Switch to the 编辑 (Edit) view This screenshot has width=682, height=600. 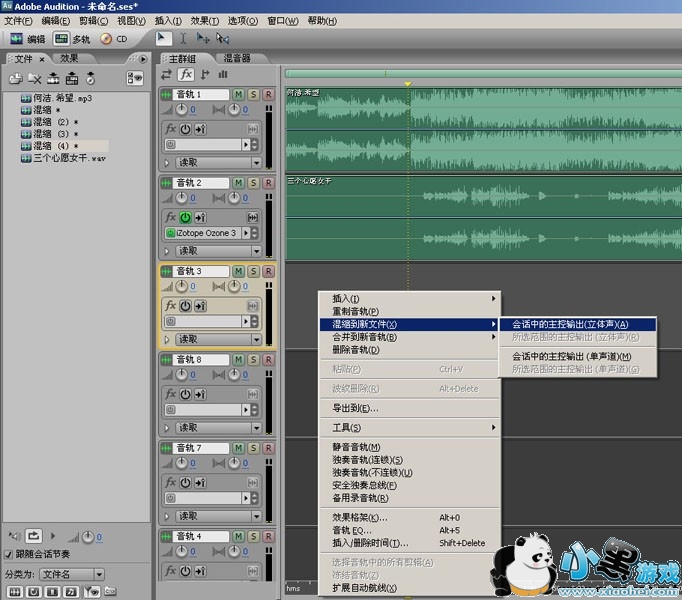point(27,39)
